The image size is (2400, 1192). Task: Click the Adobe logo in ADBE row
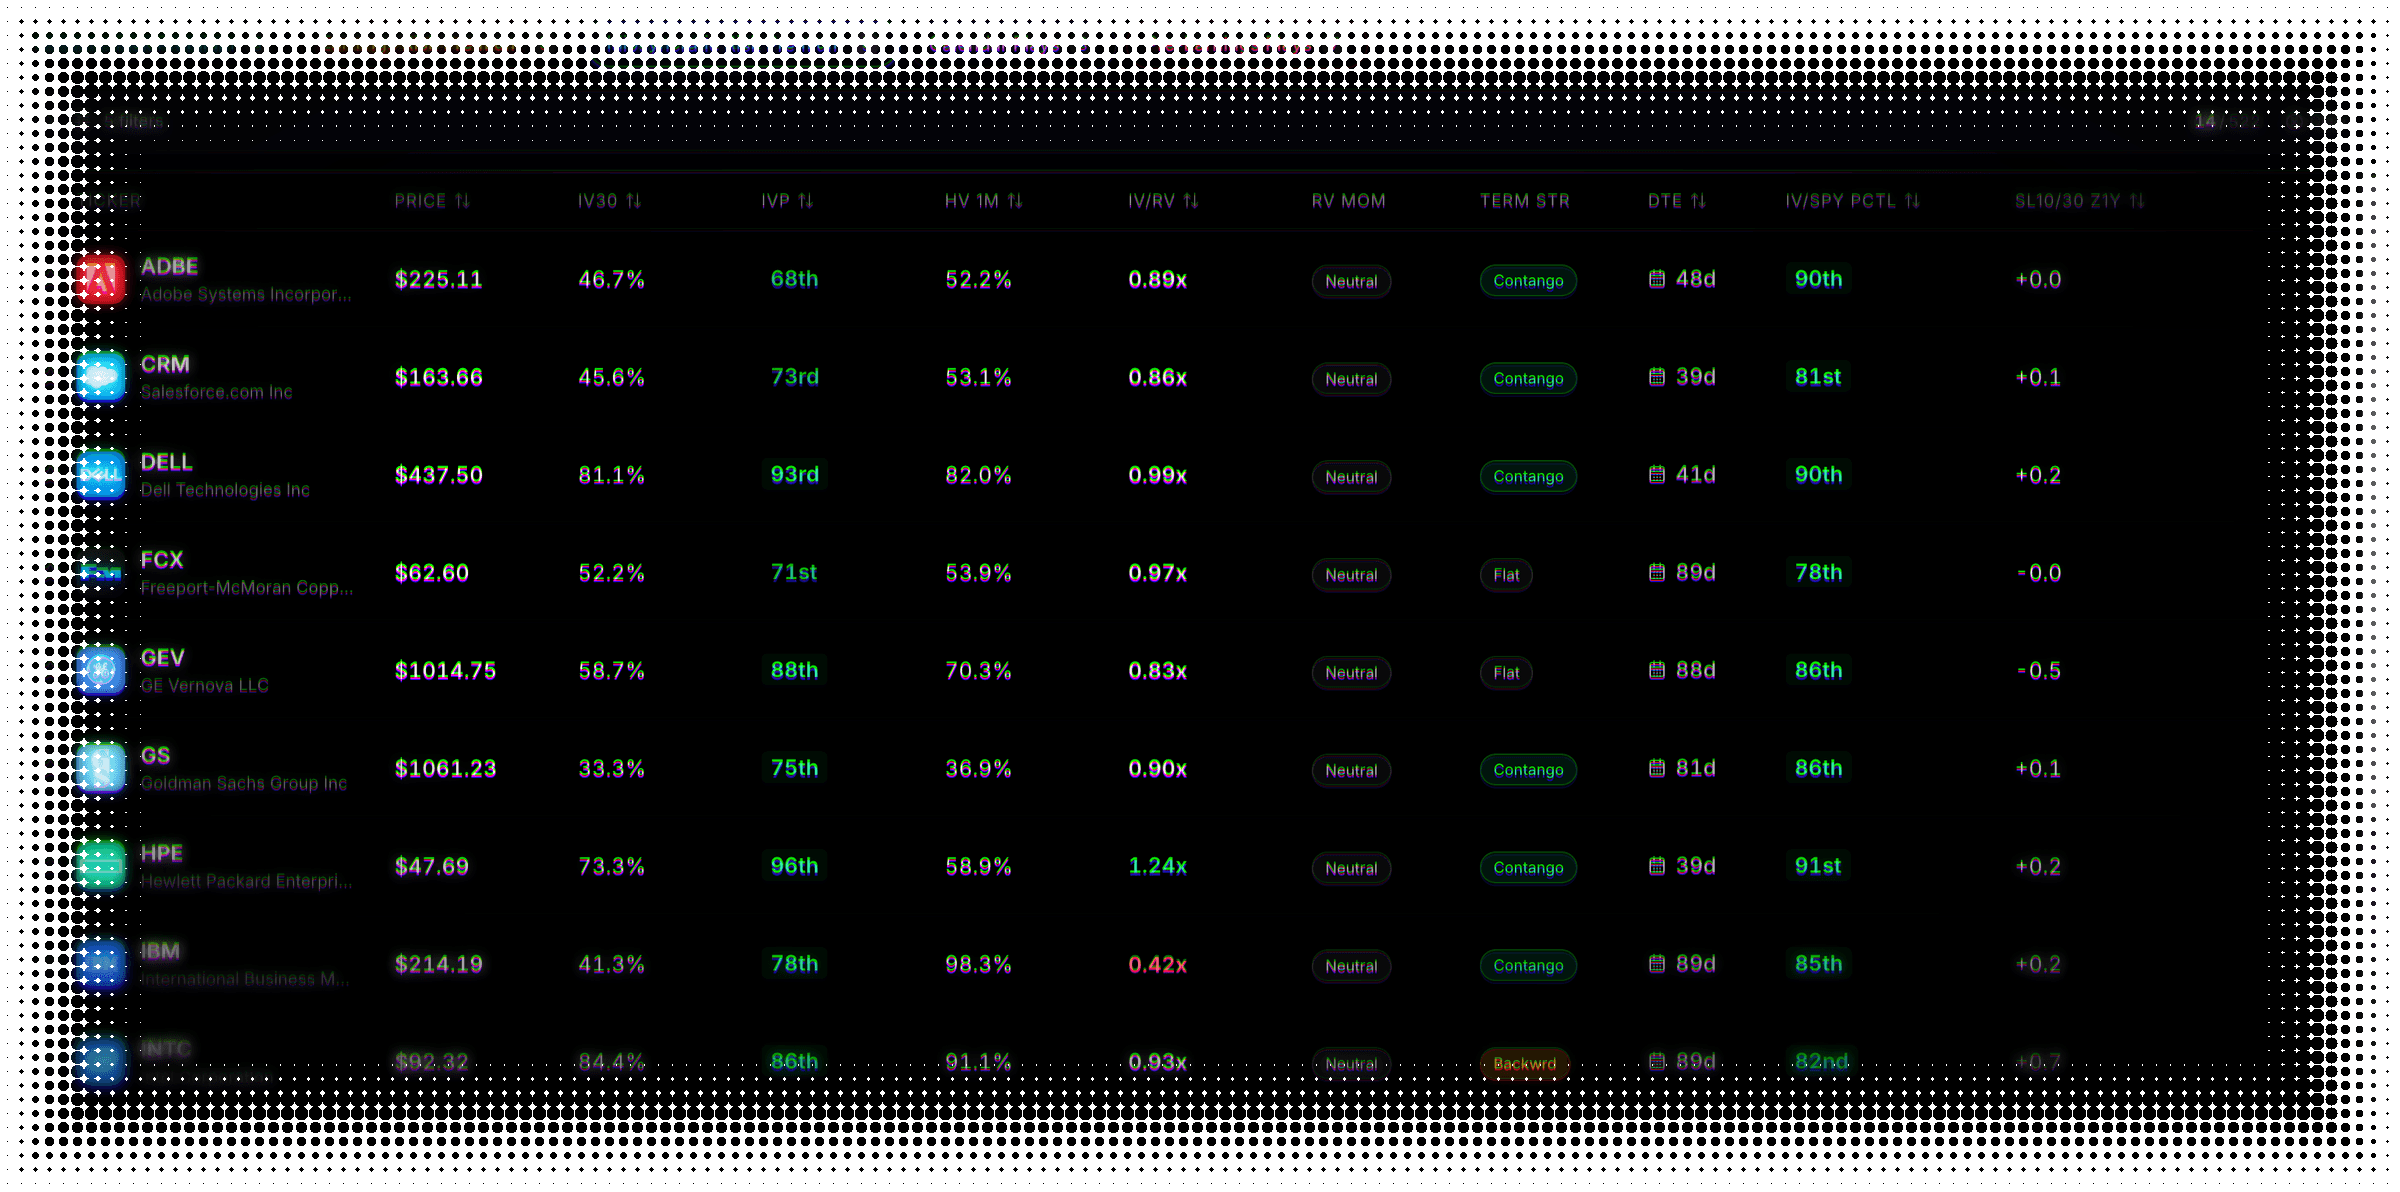point(101,279)
